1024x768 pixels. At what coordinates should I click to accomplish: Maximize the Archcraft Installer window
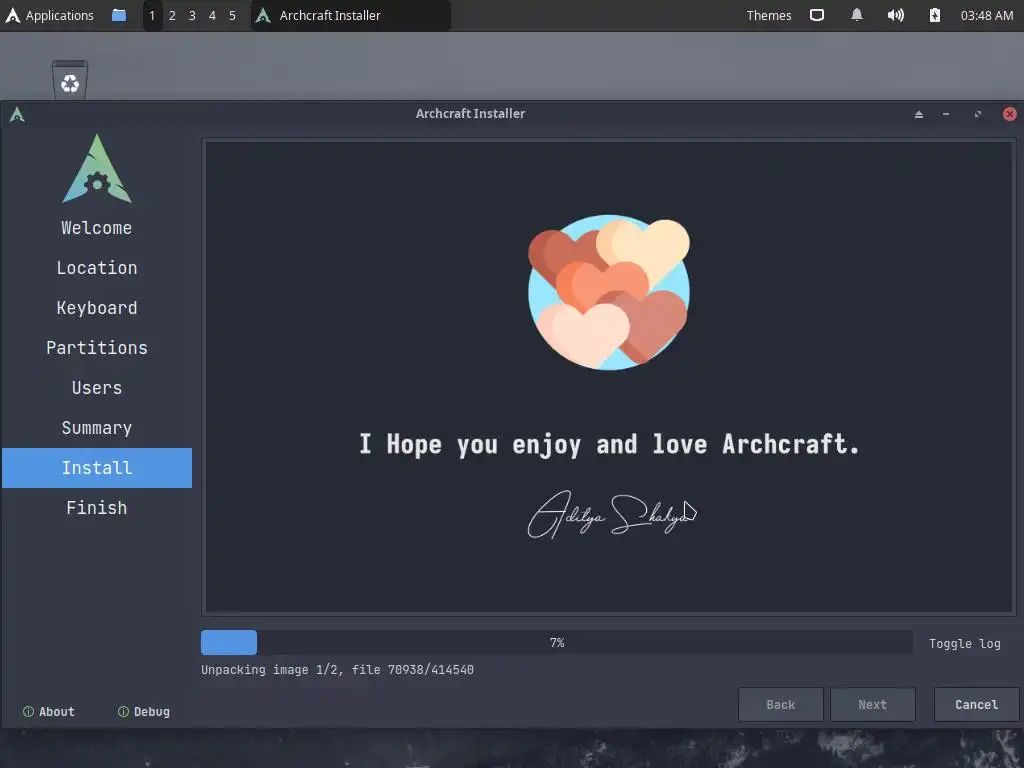[x=978, y=114]
